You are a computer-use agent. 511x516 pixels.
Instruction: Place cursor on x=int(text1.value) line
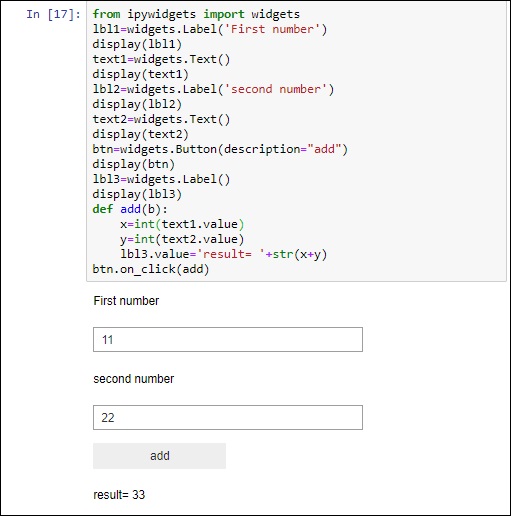click(182, 224)
